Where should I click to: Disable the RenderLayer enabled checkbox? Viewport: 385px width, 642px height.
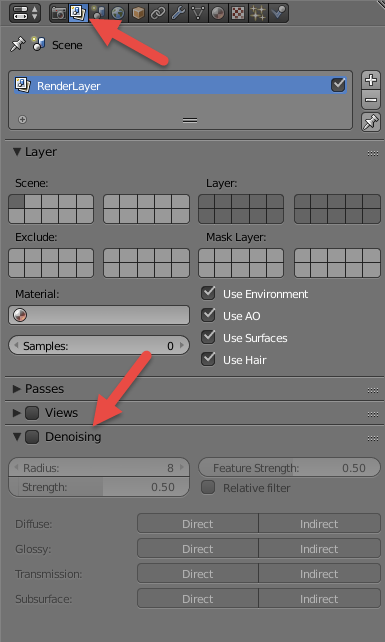tap(338, 85)
